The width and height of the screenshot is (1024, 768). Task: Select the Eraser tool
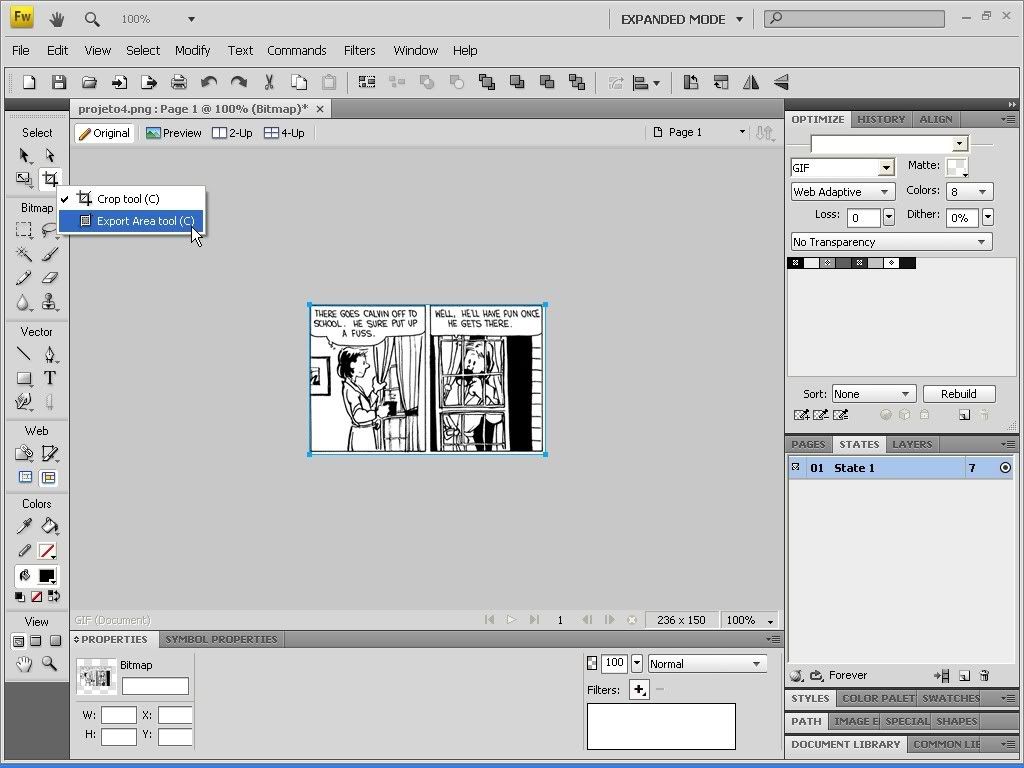50,278
